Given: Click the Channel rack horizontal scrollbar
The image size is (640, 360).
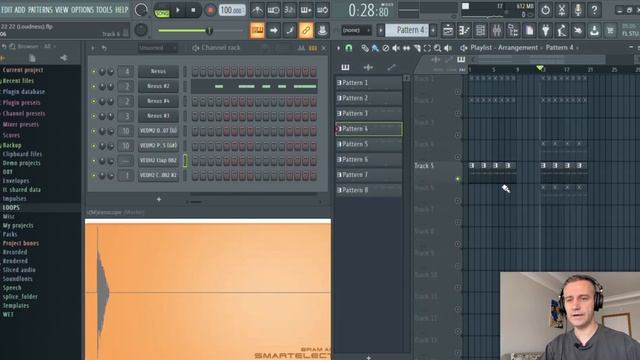Looking at the screenshot, I should [196, 202].
